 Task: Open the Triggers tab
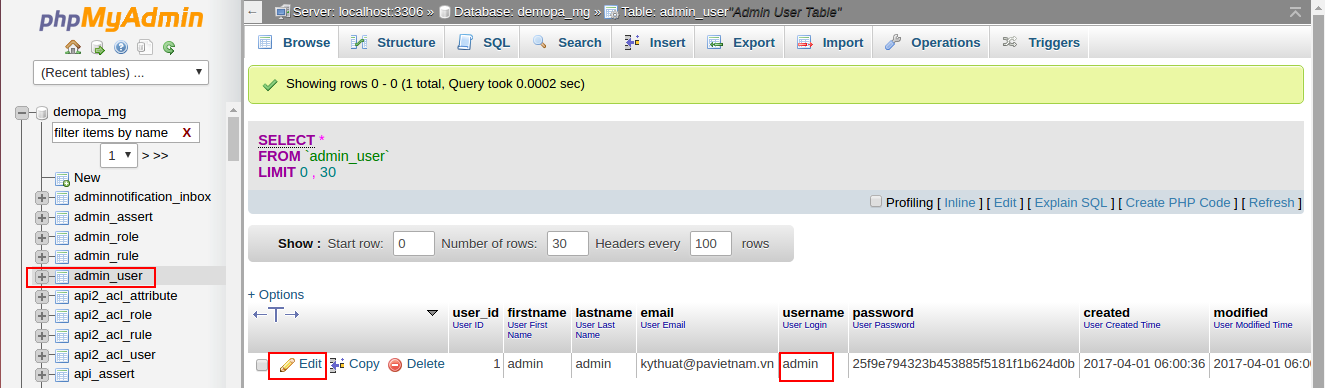point(1040,42)
